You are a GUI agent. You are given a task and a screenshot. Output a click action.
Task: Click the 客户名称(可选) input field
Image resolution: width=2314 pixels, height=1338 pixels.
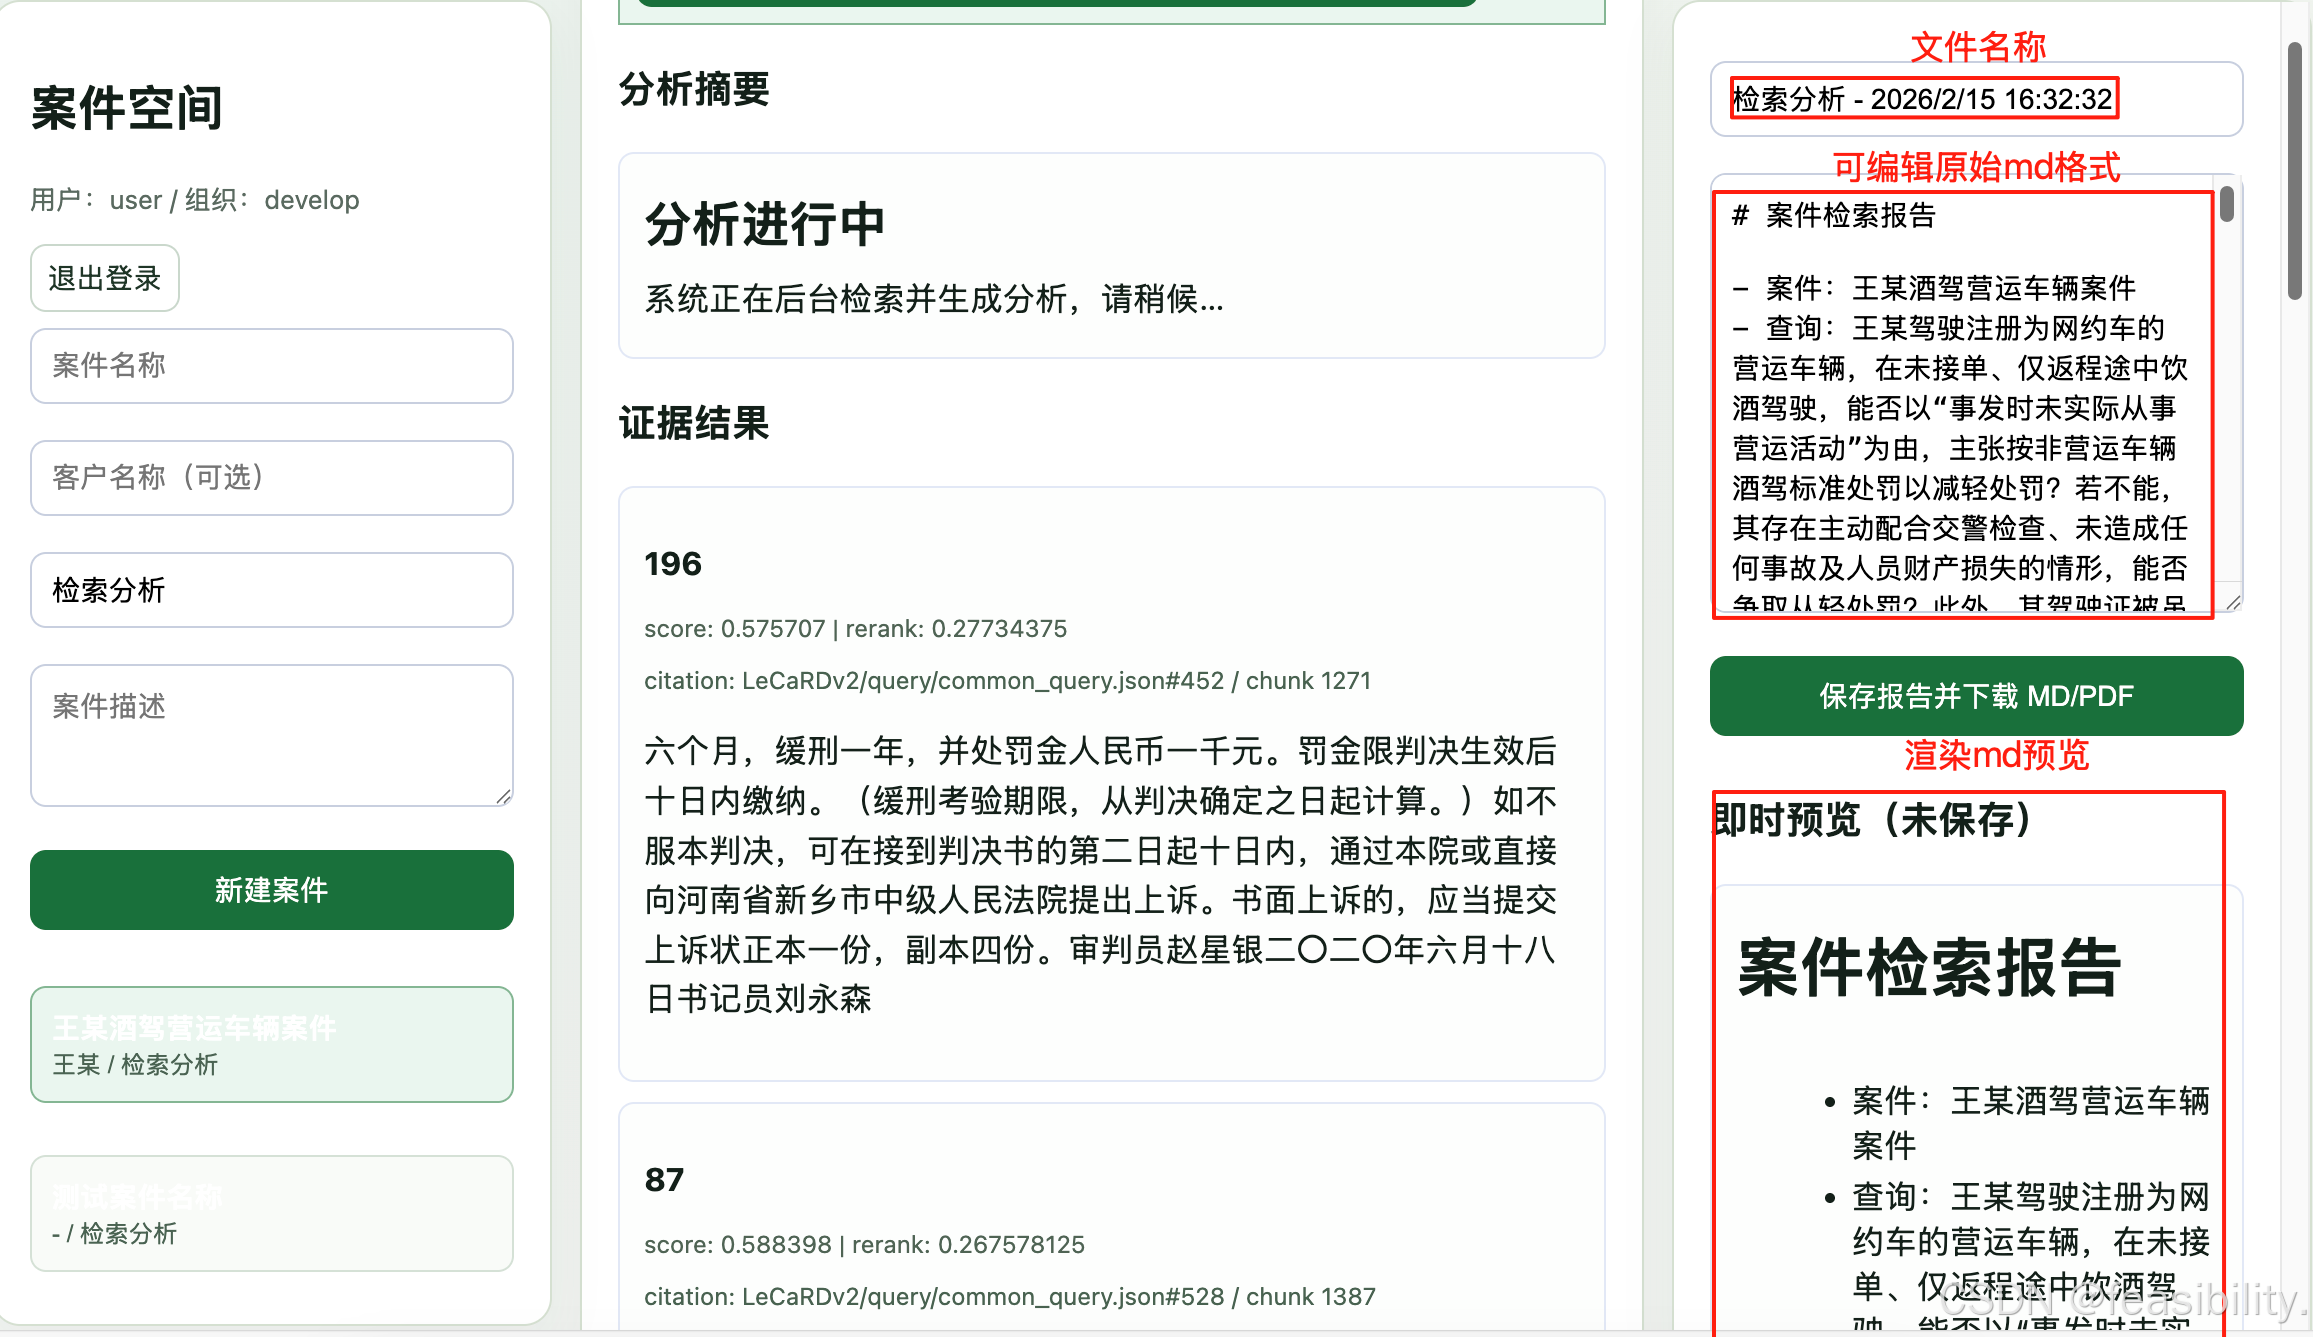click(271, 478)
